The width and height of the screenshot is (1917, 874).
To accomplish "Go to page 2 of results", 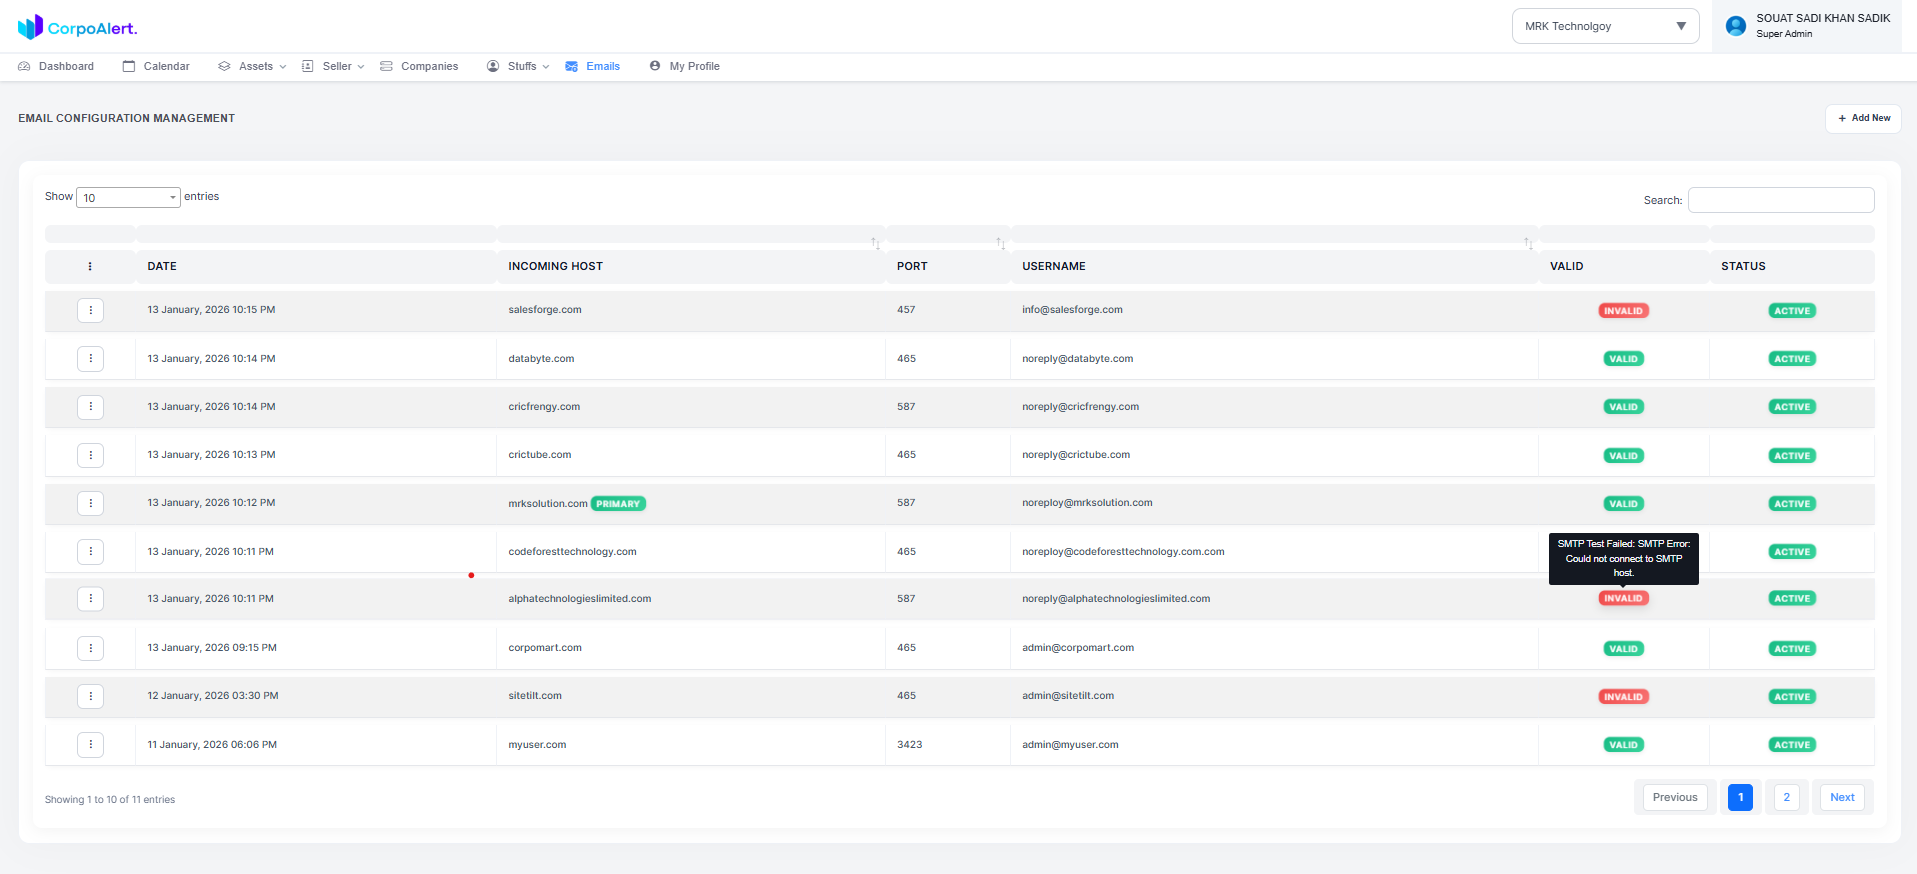I will pyautogui.click(x=1786, y=797).
